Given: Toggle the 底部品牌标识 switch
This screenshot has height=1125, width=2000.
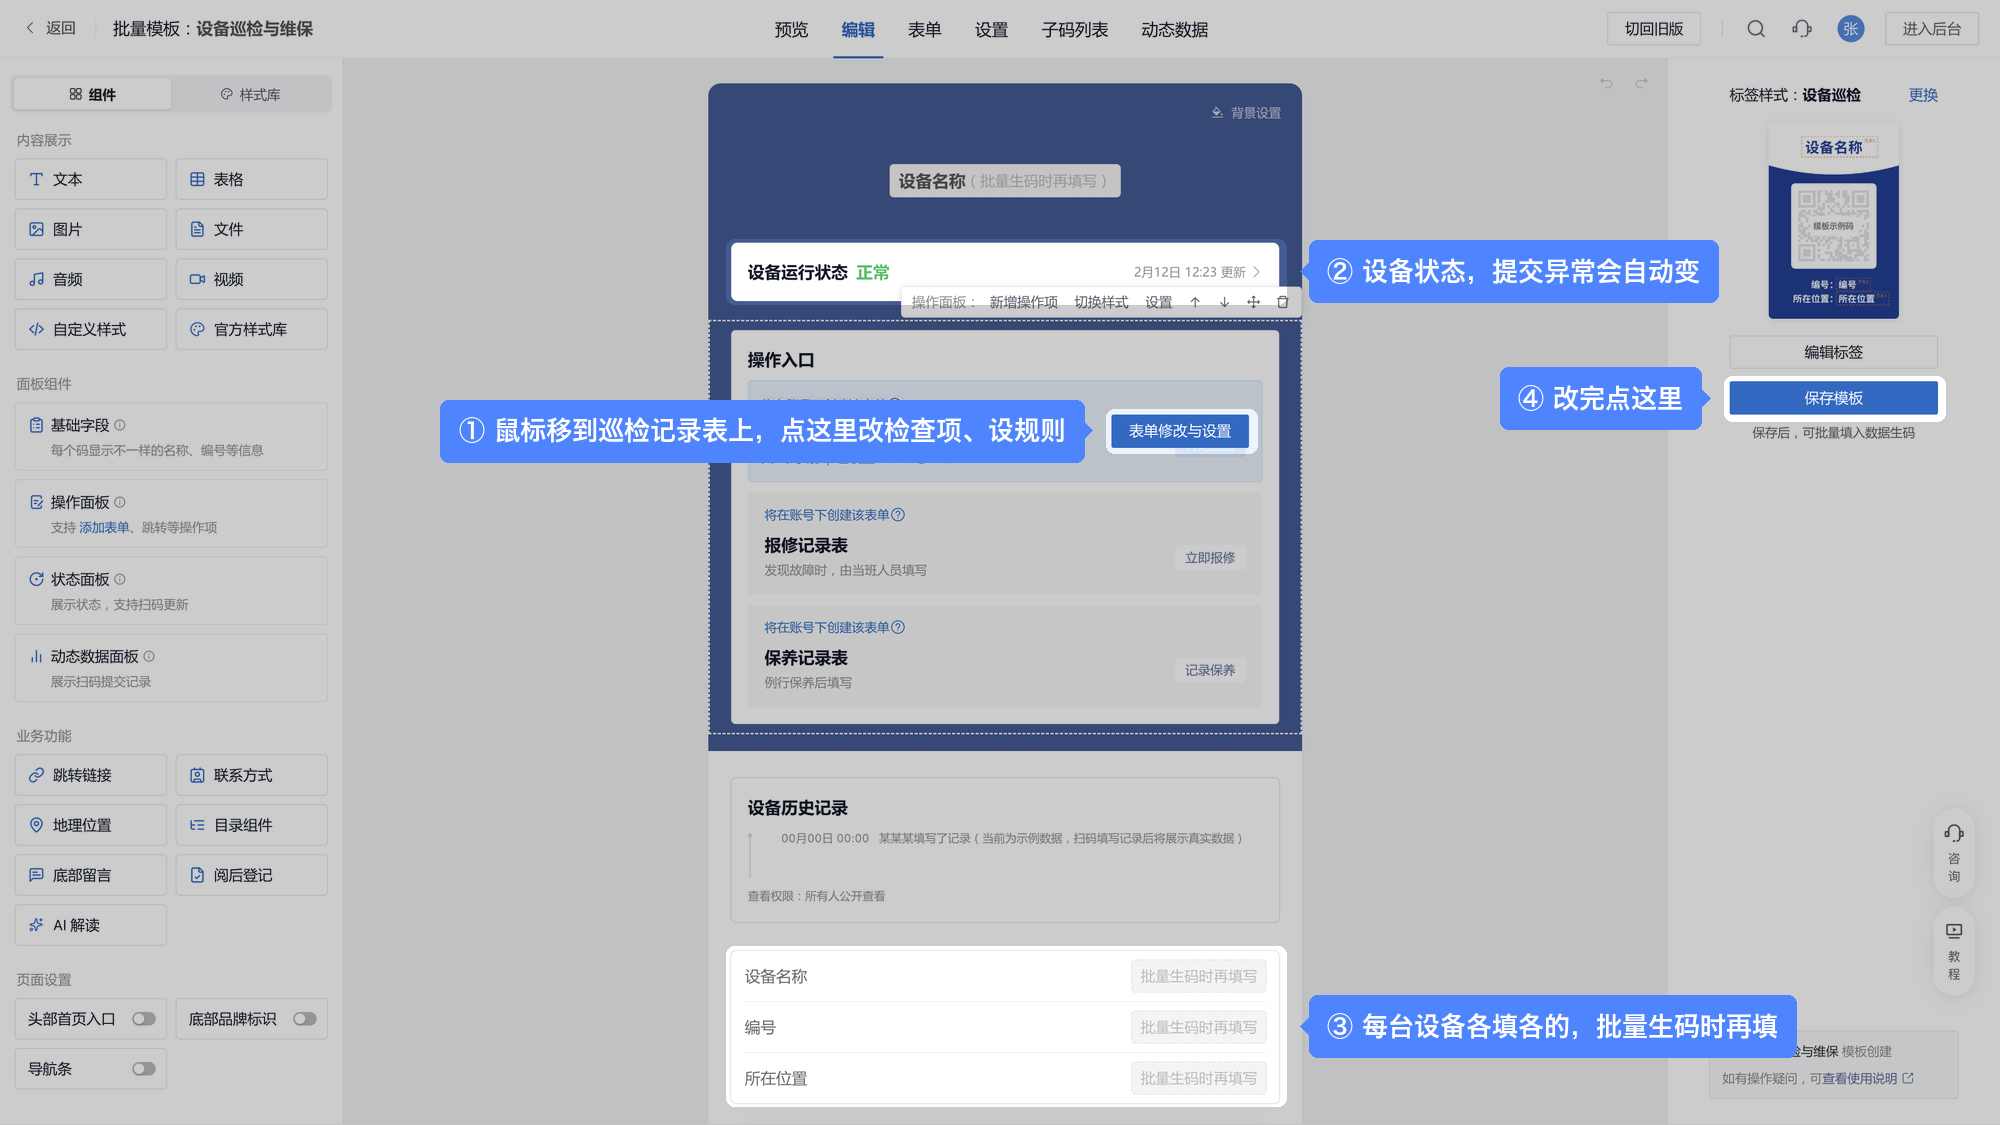Looking at the screenshot, I should coord(305,1019).
